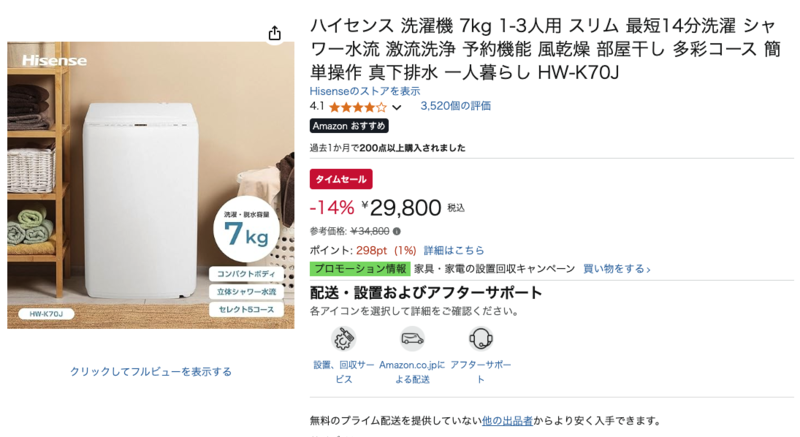Click the 設置、回収サービス text label
800x437 pixels.
point(343,372)
